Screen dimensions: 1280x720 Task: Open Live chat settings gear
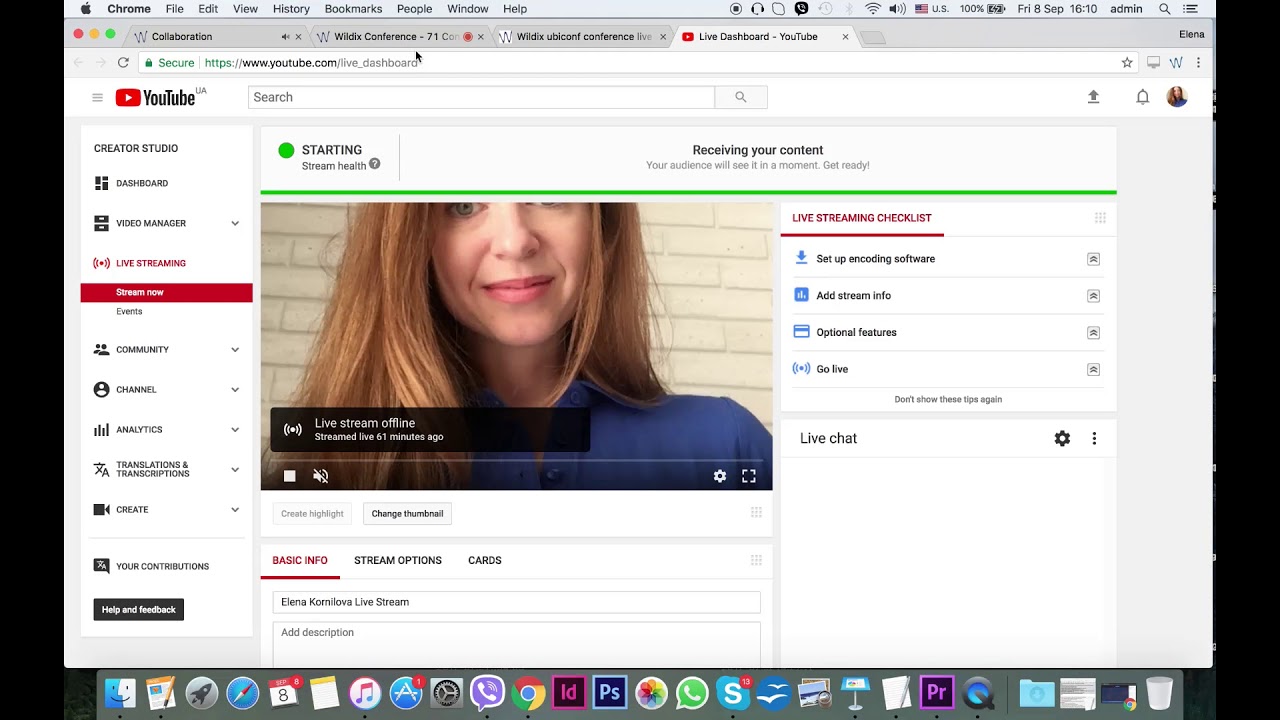(1062, 438)
